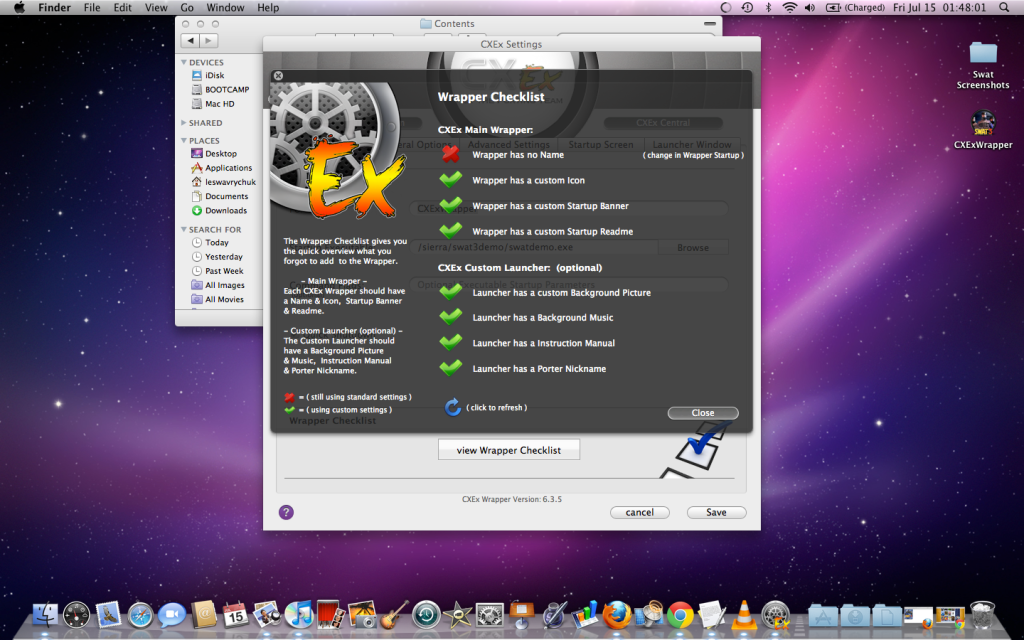1024x640 pixels.
Task: Open the Edit menu
Action: click(x=122, y=8)
